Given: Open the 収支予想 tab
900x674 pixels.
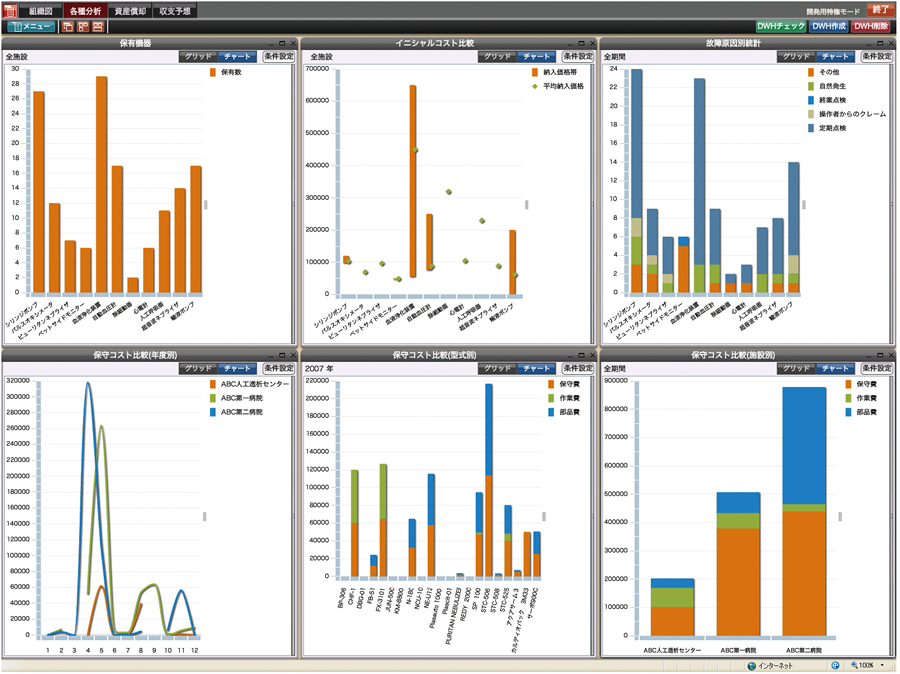Looking at the screenshot, I should click(176, 10).
